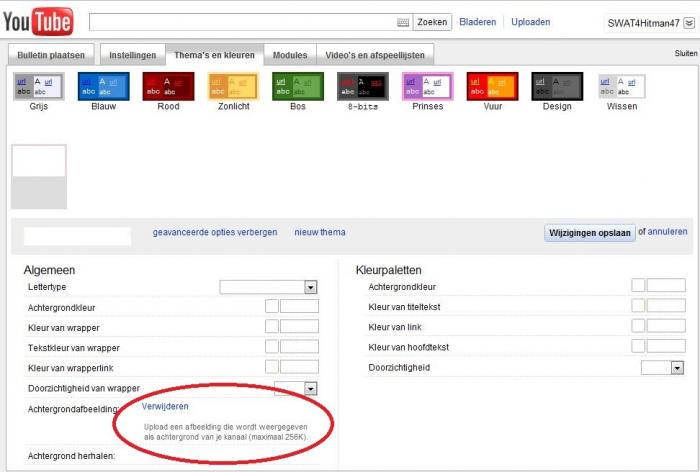The height and width of the screenshot is (472, 700).
Task: Click the Achtergrondafbeelding label
Action: (73, 409)
